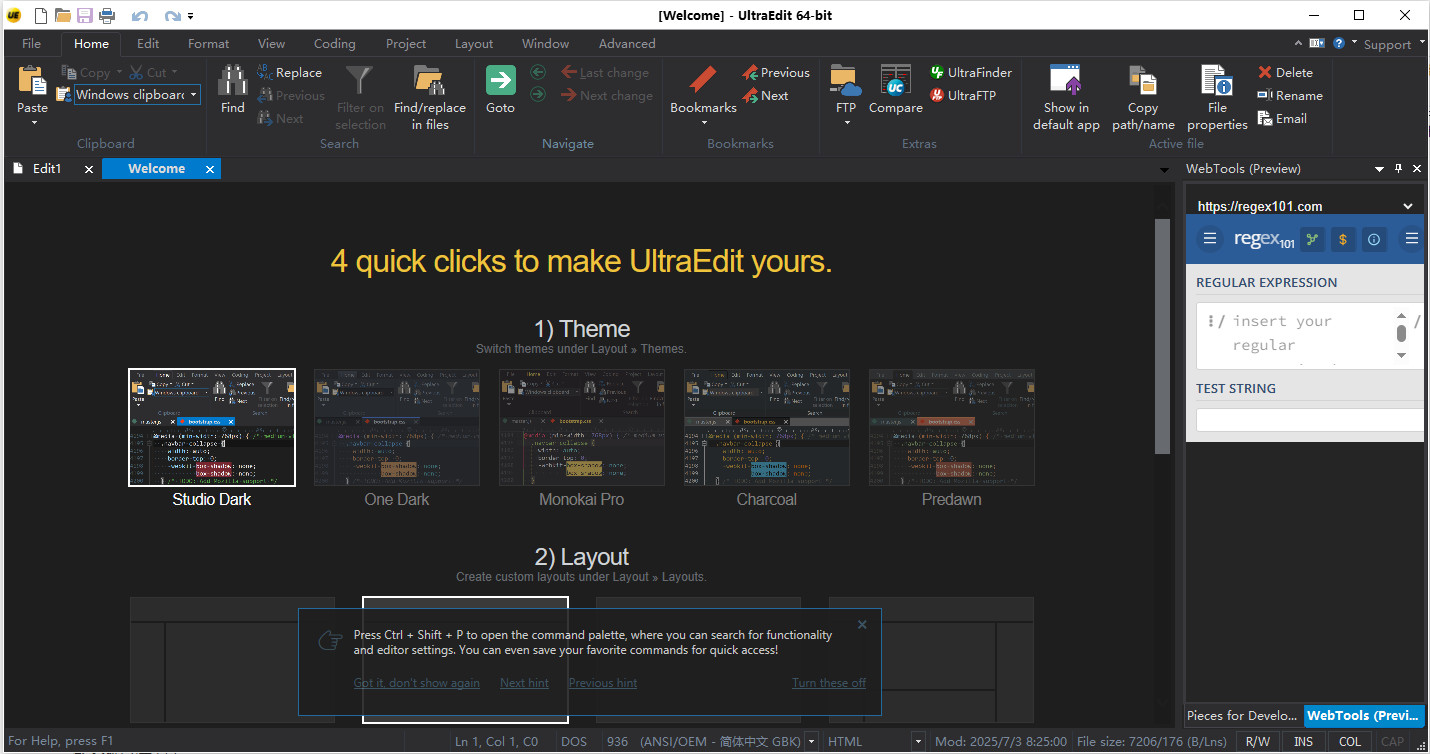Toggle INS insert mode in the status bar
1430x754 pixels.
tap(1303, 740)
